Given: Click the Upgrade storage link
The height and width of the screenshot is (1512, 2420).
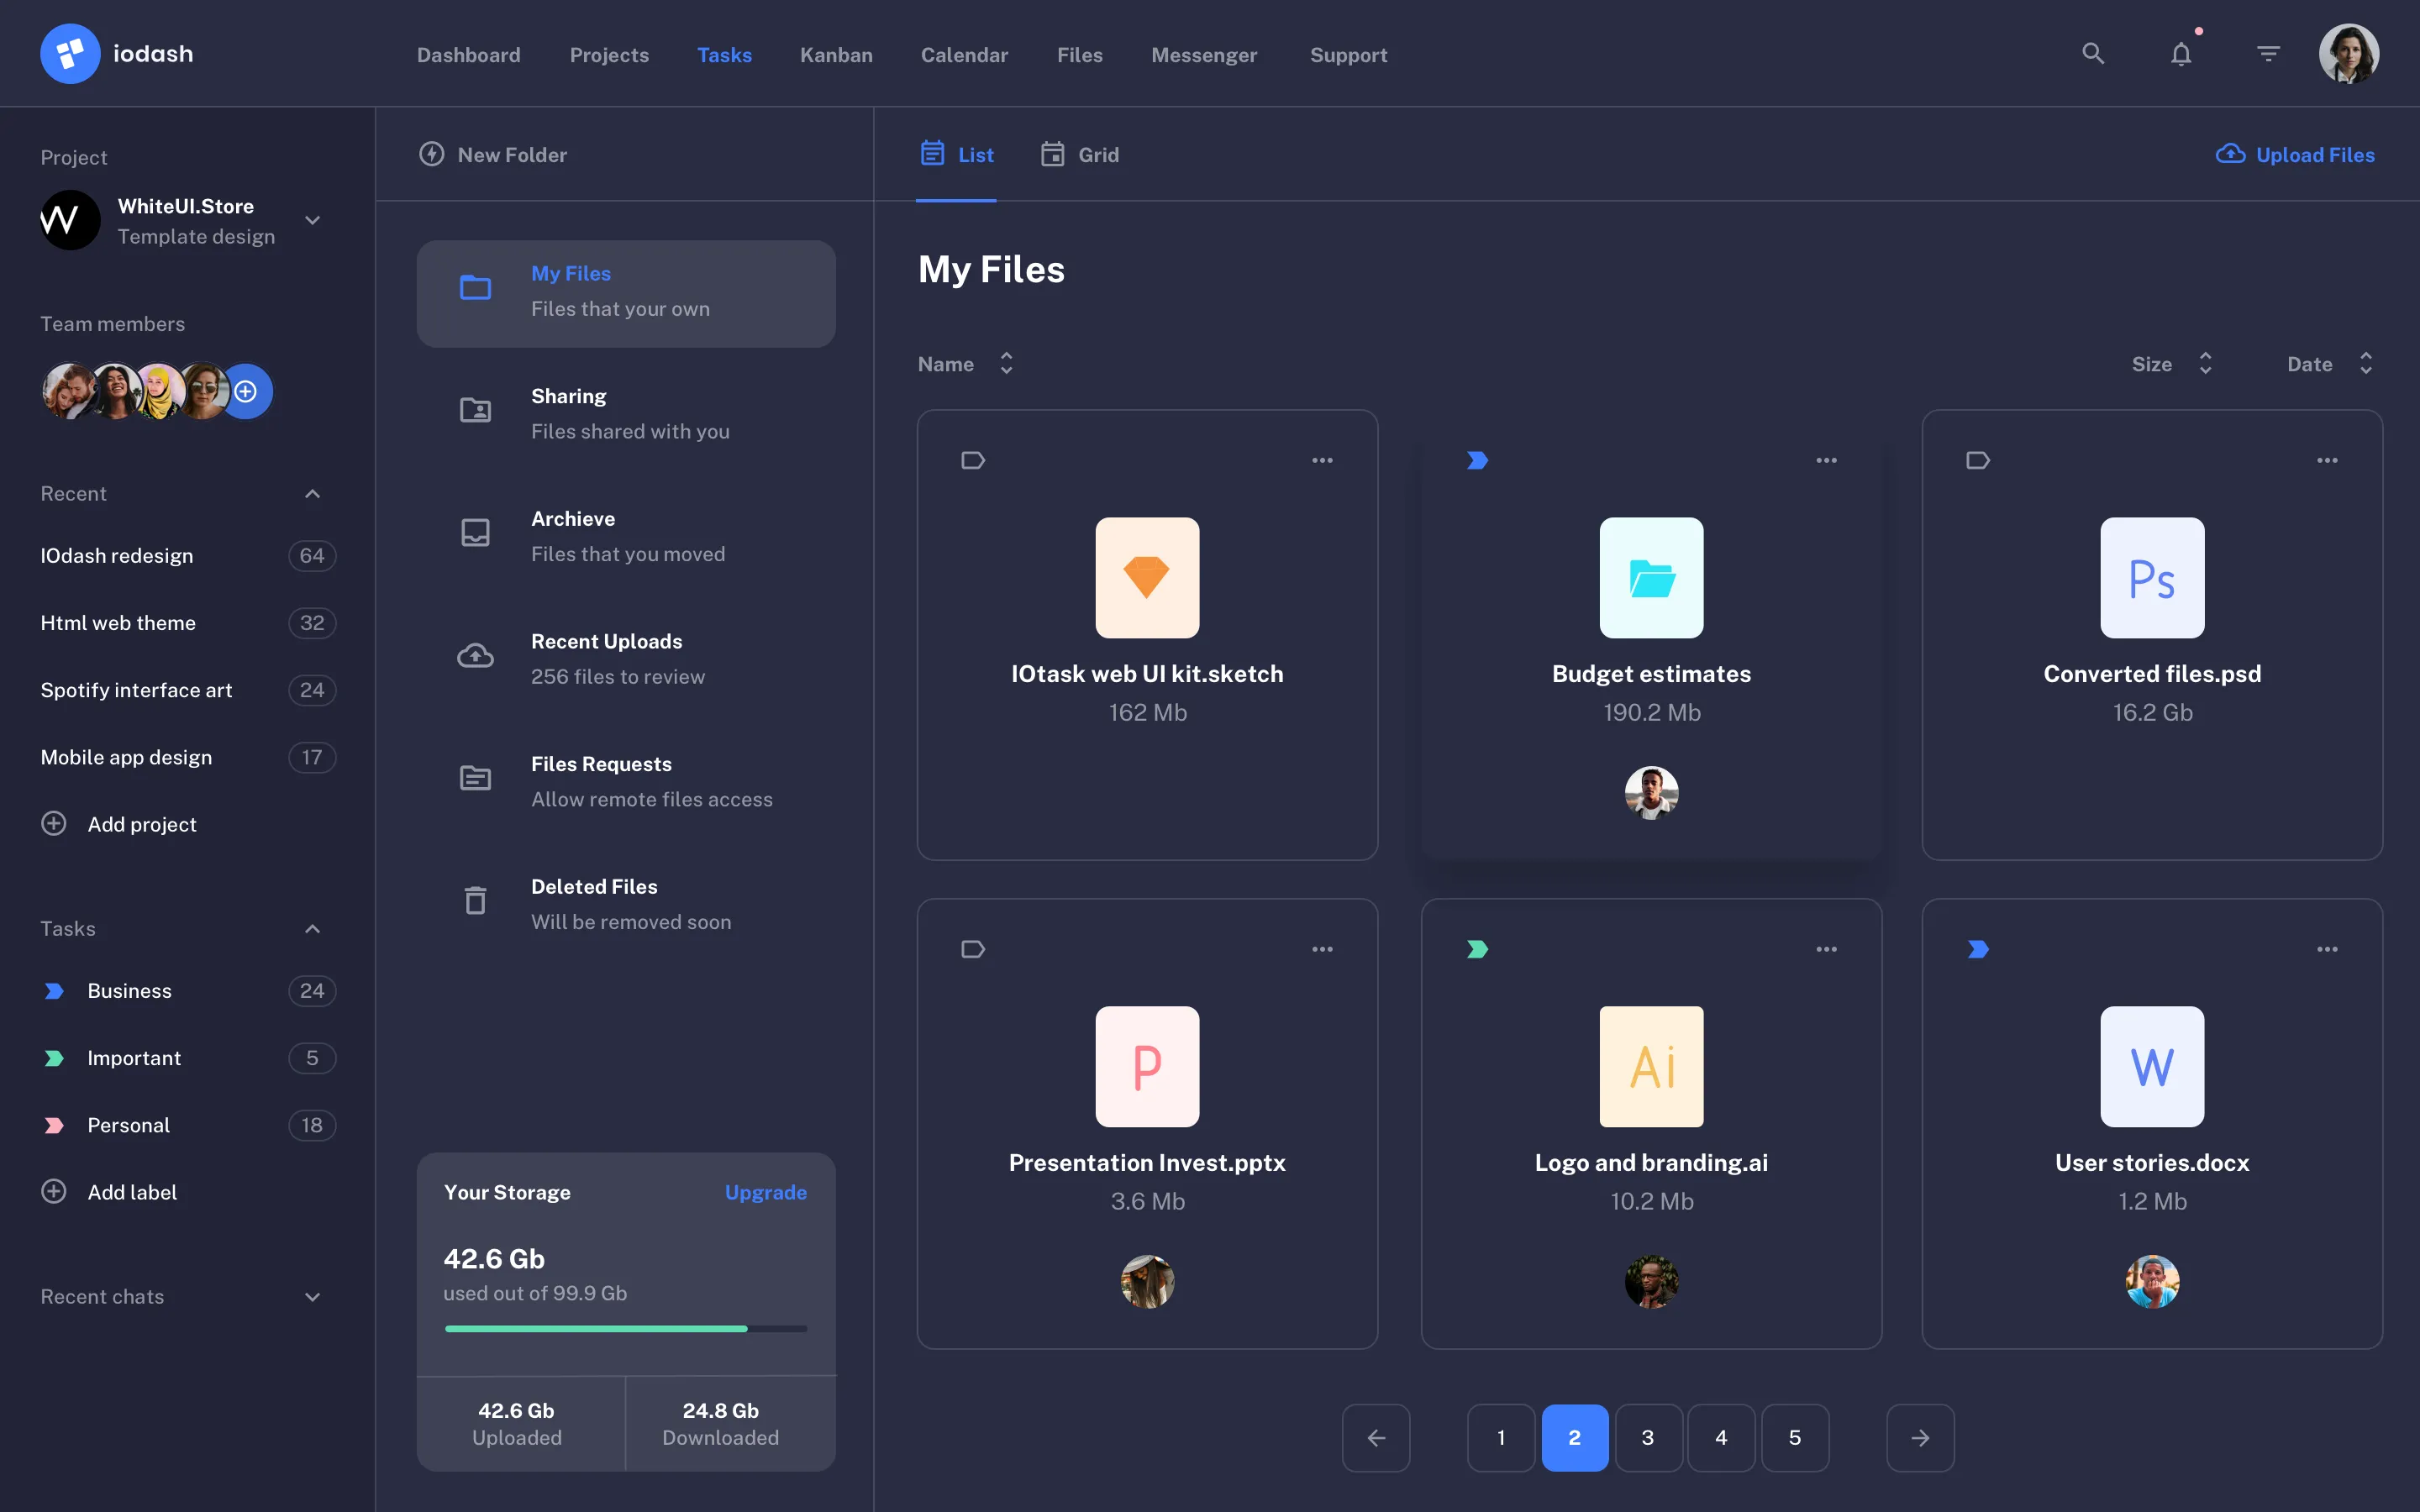Looking at the screenshot, I should pyautogui.click(x=765, y=1192).
